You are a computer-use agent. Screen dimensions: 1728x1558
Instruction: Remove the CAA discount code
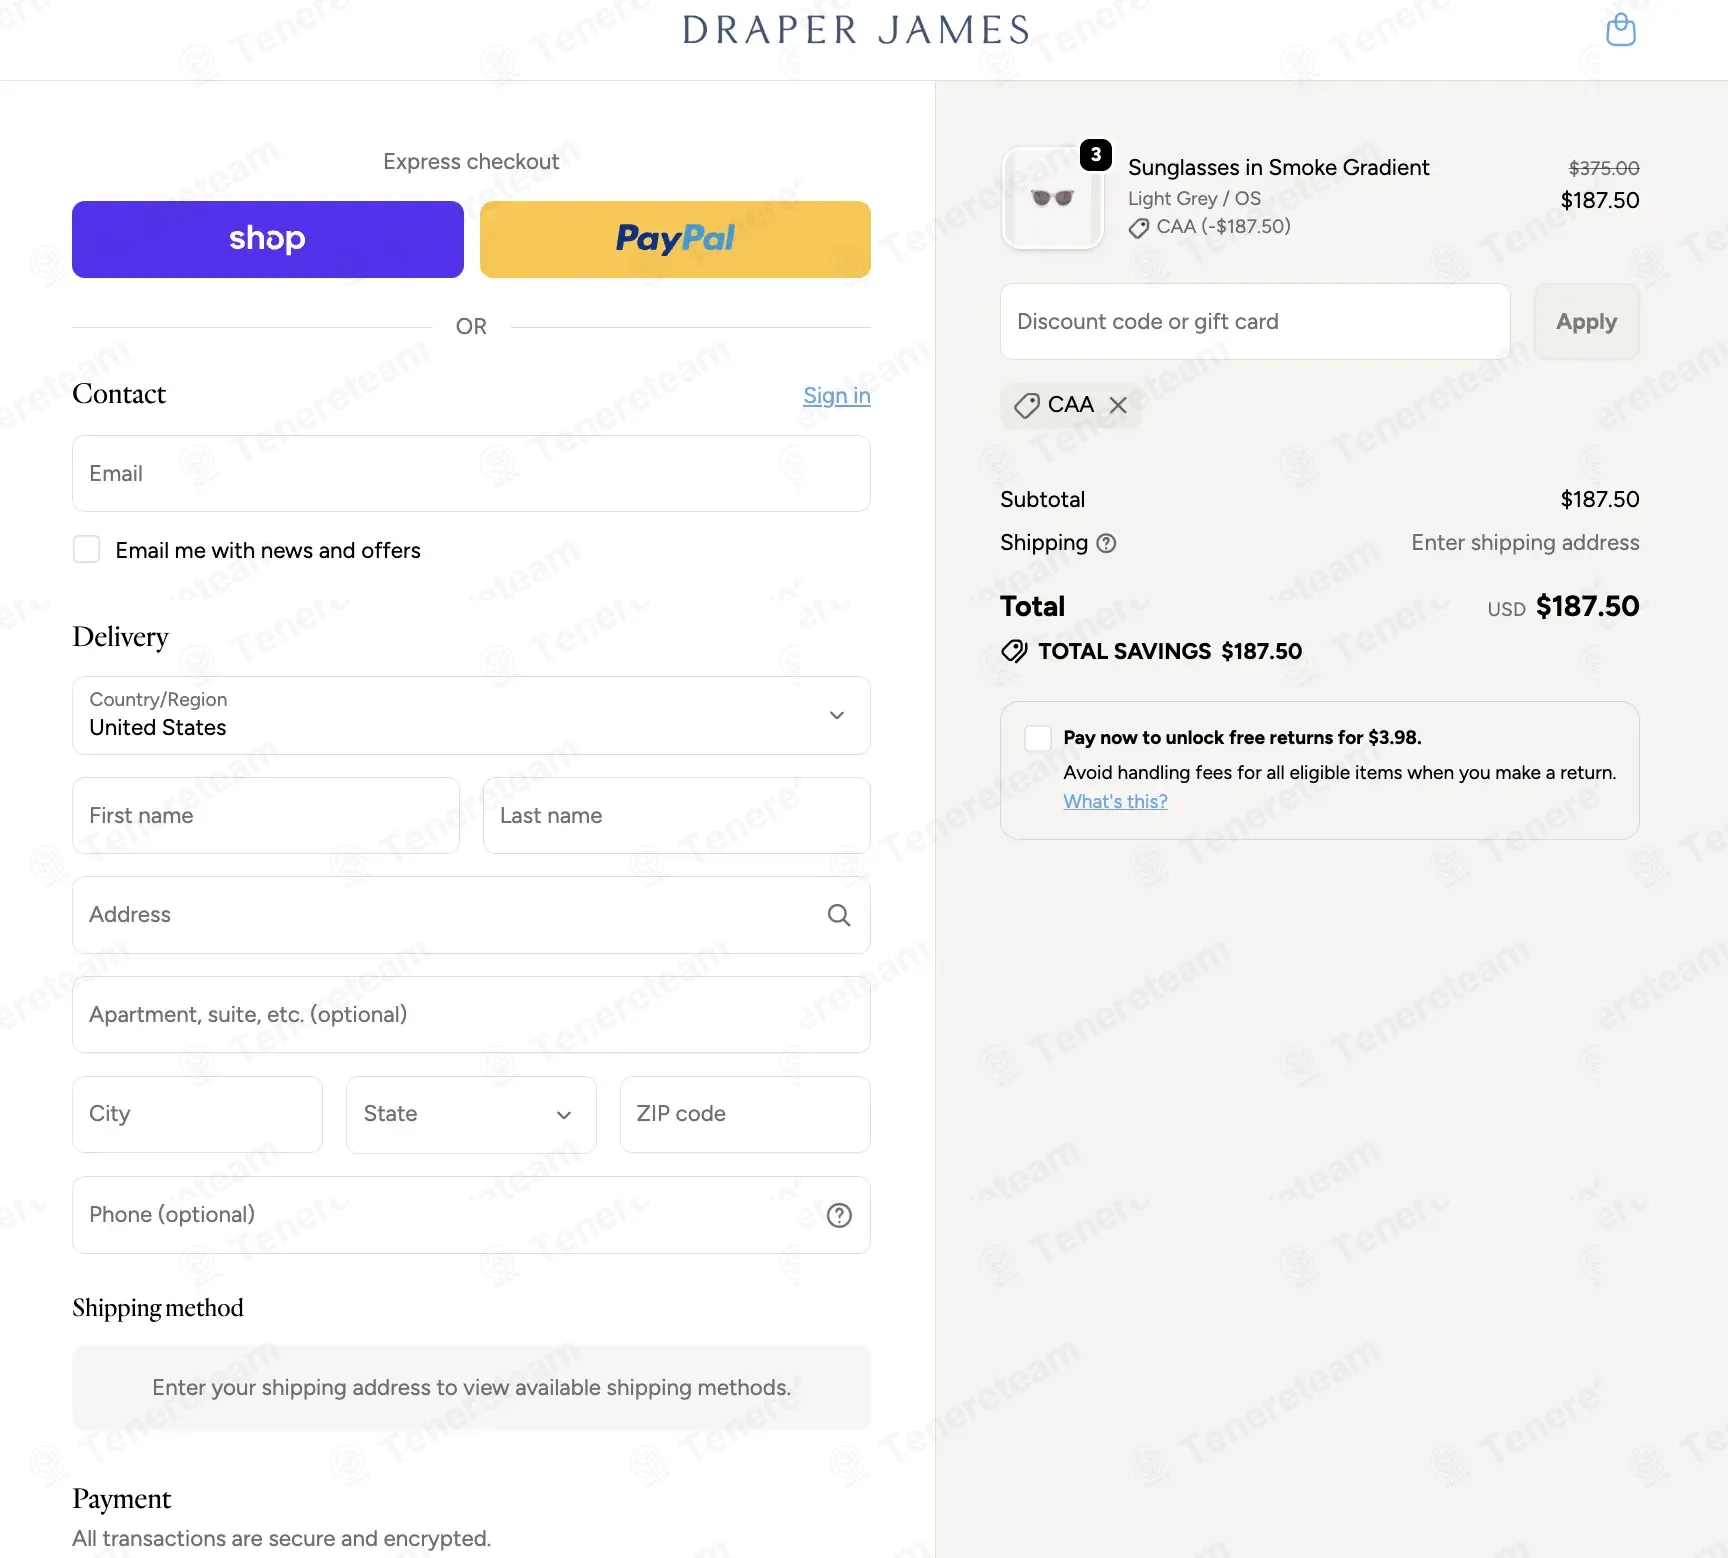1118,405
